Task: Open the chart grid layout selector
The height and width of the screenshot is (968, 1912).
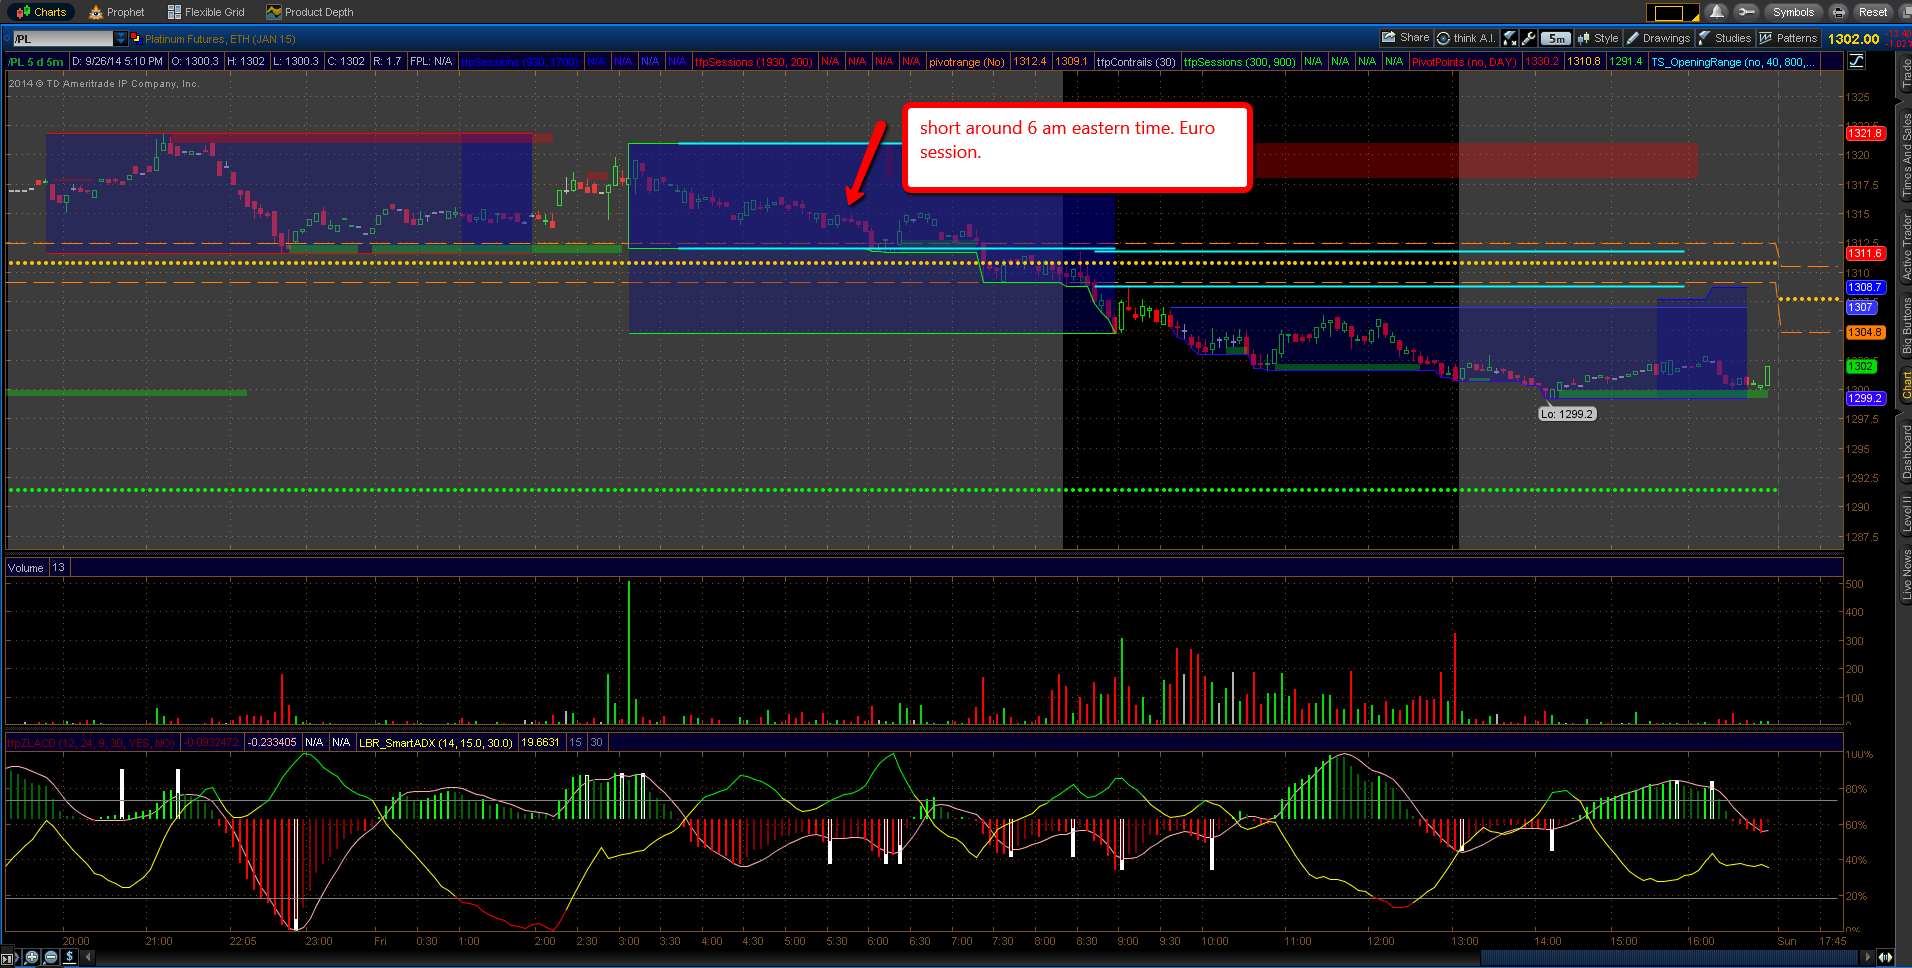Action: click(x=1673, y=13)
